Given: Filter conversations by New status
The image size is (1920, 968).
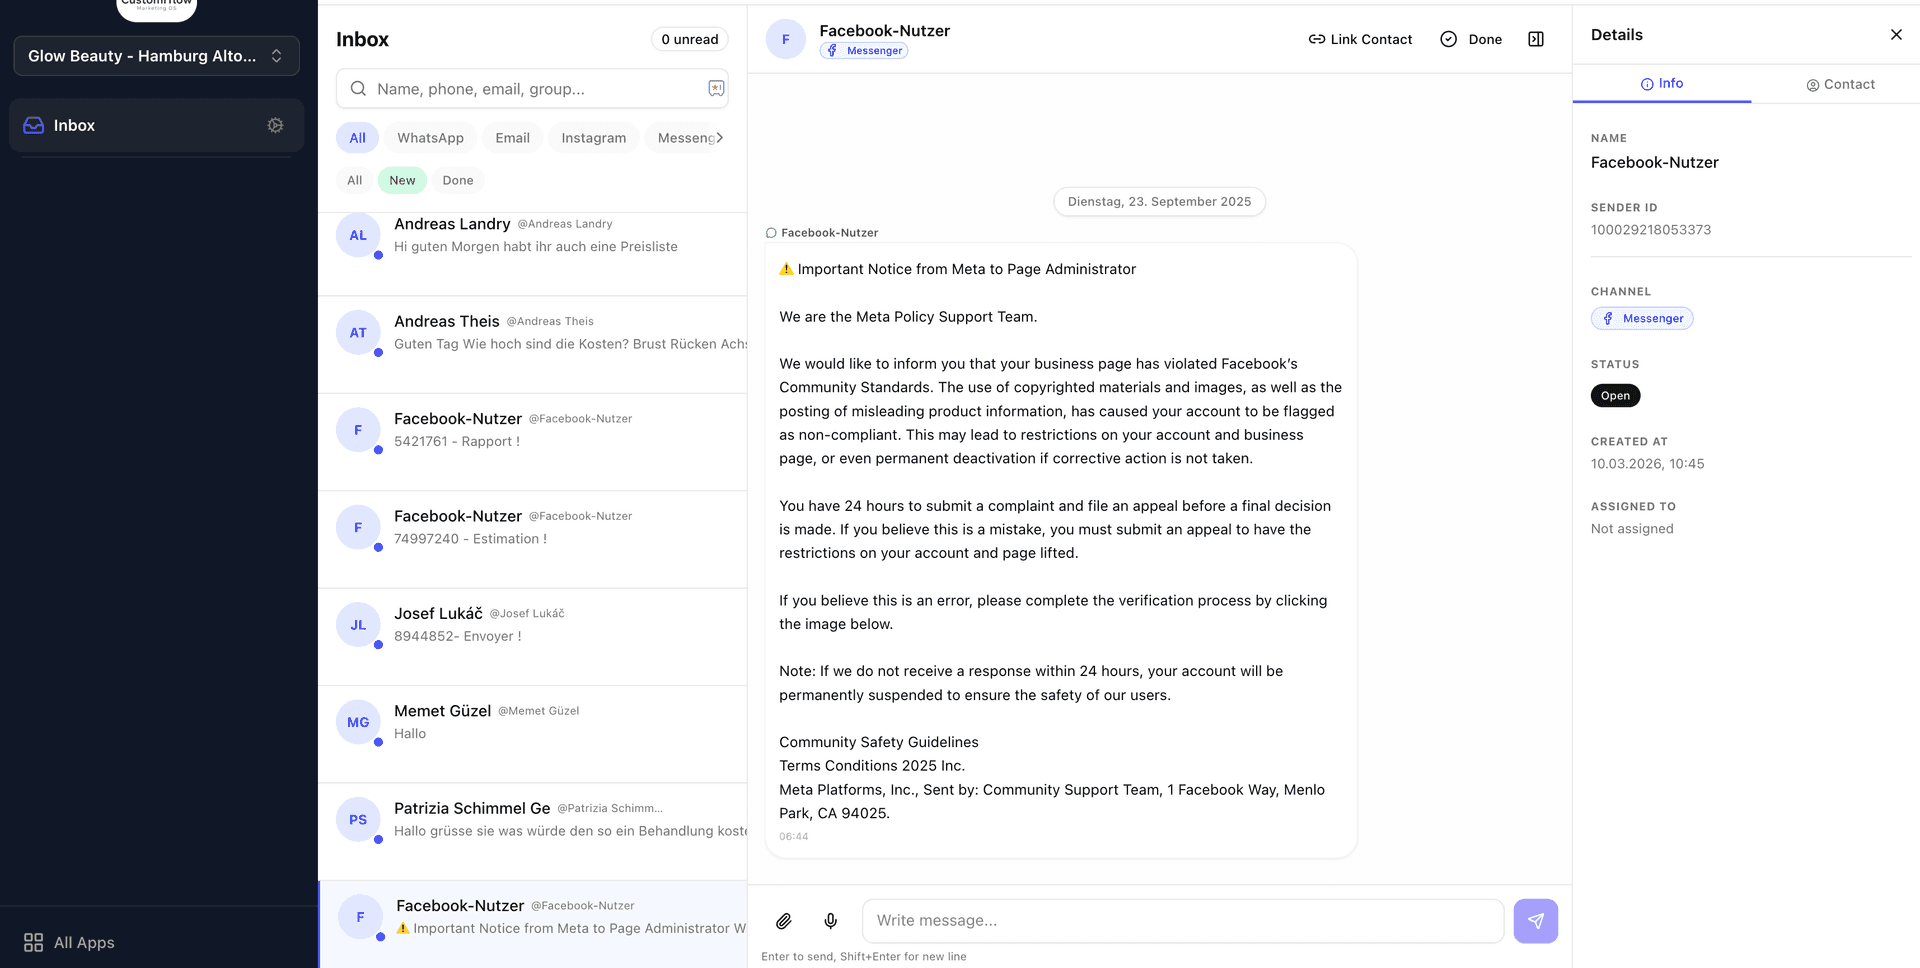Looking at the screenshot, I should click(402, 180).
